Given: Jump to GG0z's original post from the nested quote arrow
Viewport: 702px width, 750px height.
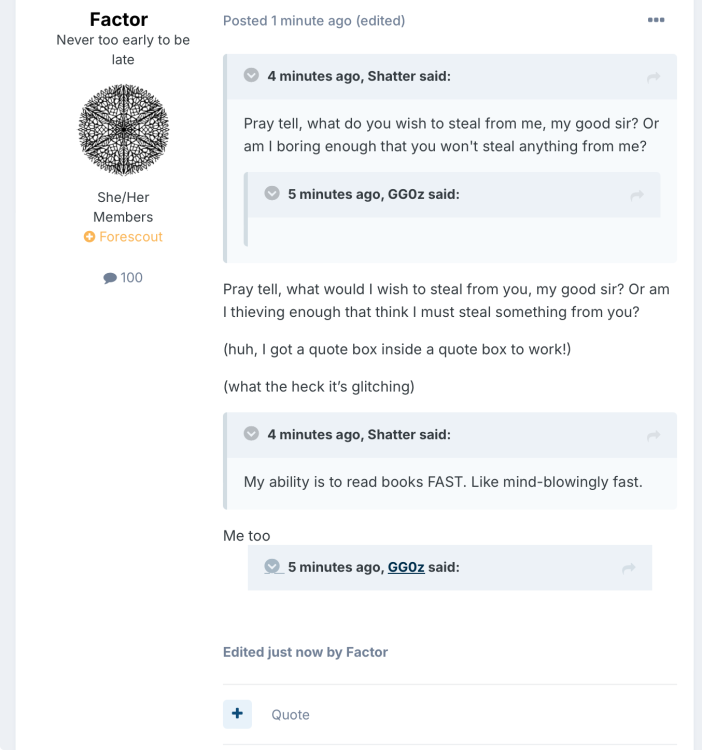Looking at the screenshot, I should pos(636,195).
